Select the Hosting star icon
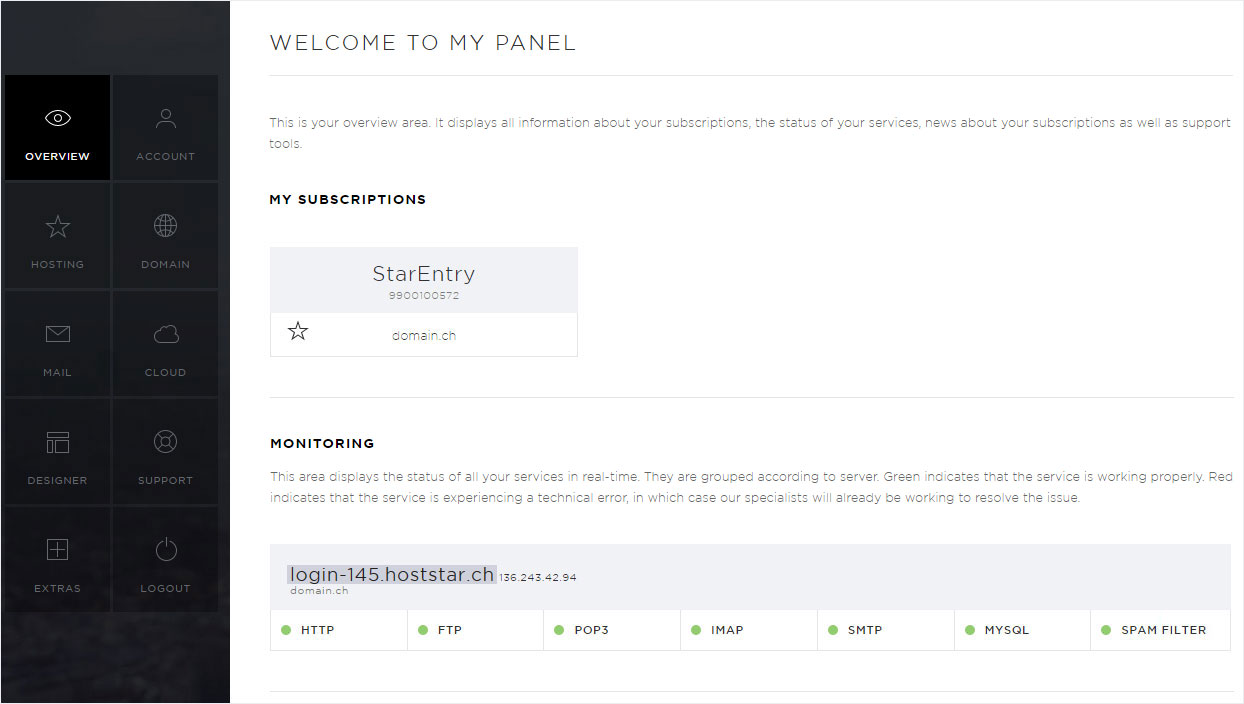The image size is (1244, 704). pos(58,227)
